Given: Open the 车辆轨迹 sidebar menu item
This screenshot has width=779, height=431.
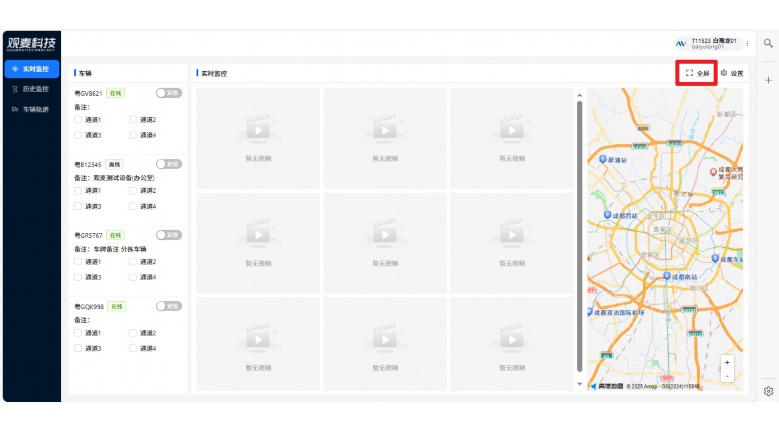Looking at the screenshot, I should pos(32,109).
